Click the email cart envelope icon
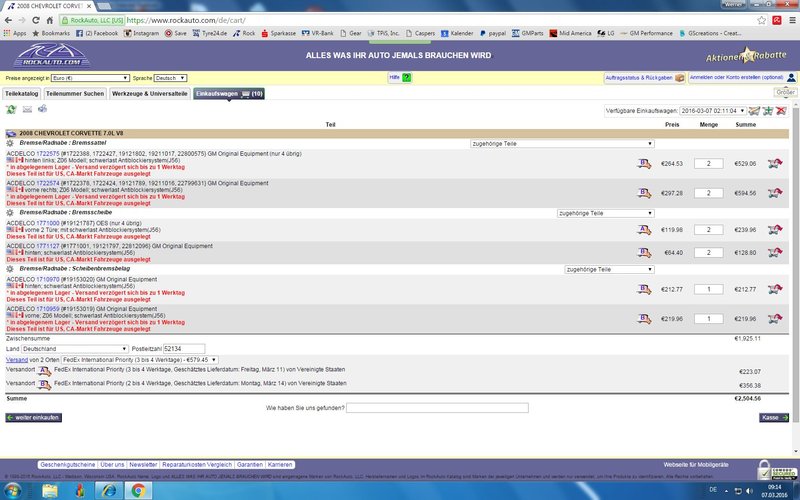 [x=27, y=109]
